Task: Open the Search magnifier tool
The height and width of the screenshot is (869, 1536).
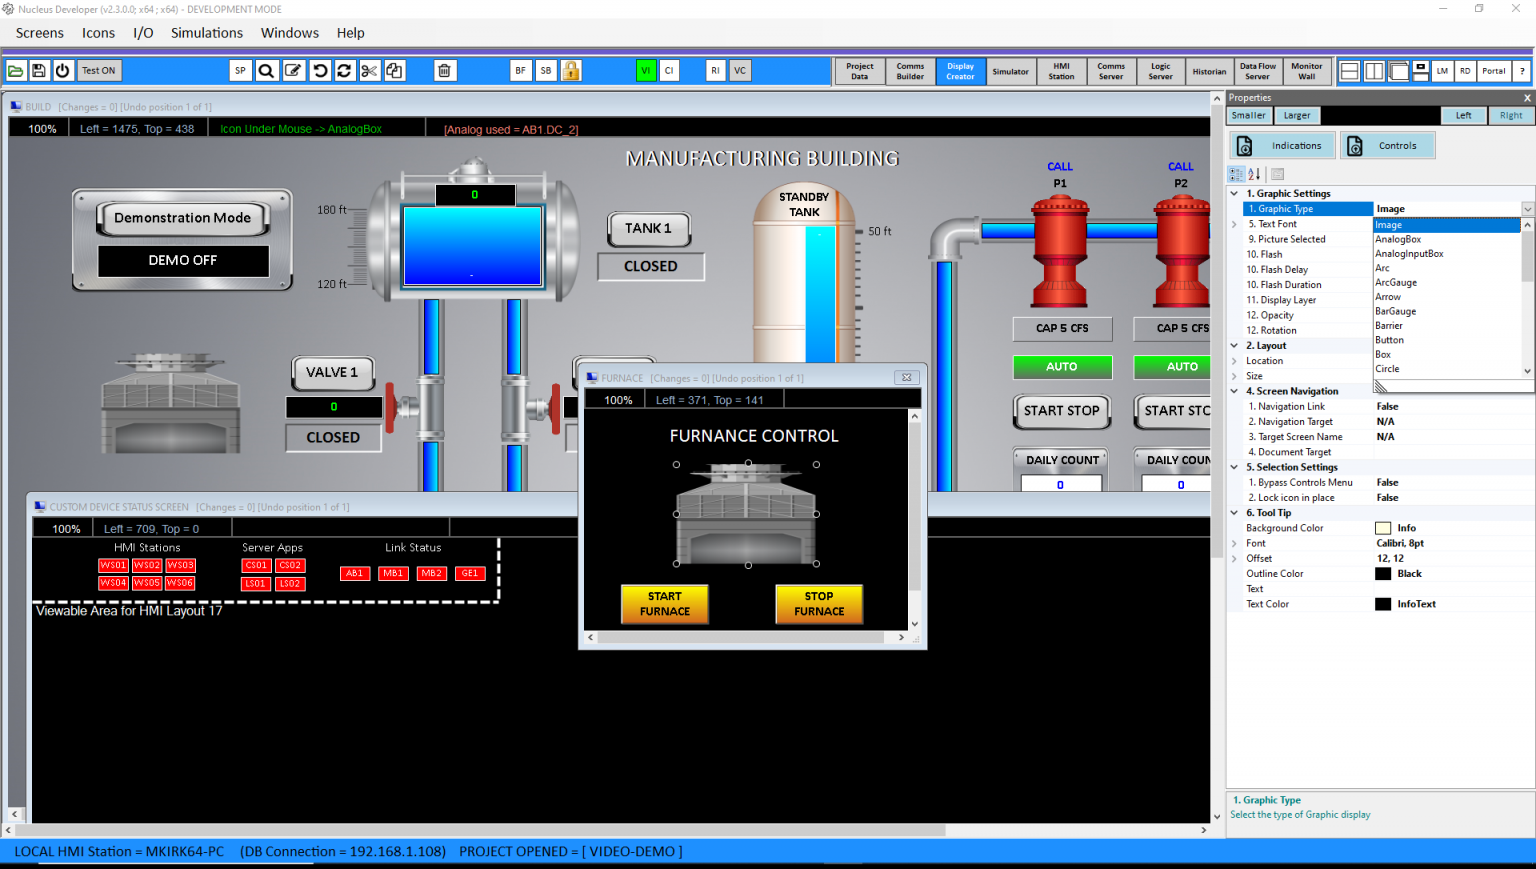Action: click(x=267, y=70)
